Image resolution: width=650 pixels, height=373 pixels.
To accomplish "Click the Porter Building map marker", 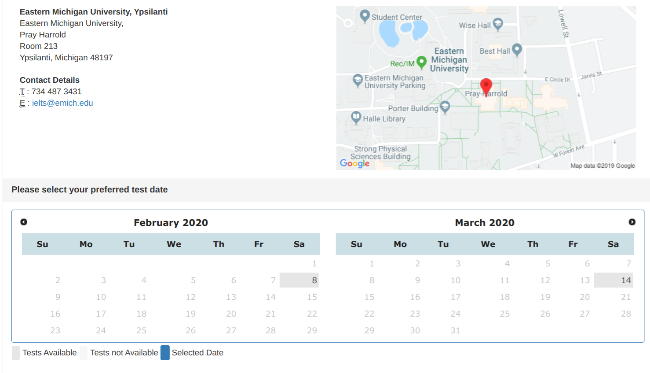I will (x=445, y=107).
